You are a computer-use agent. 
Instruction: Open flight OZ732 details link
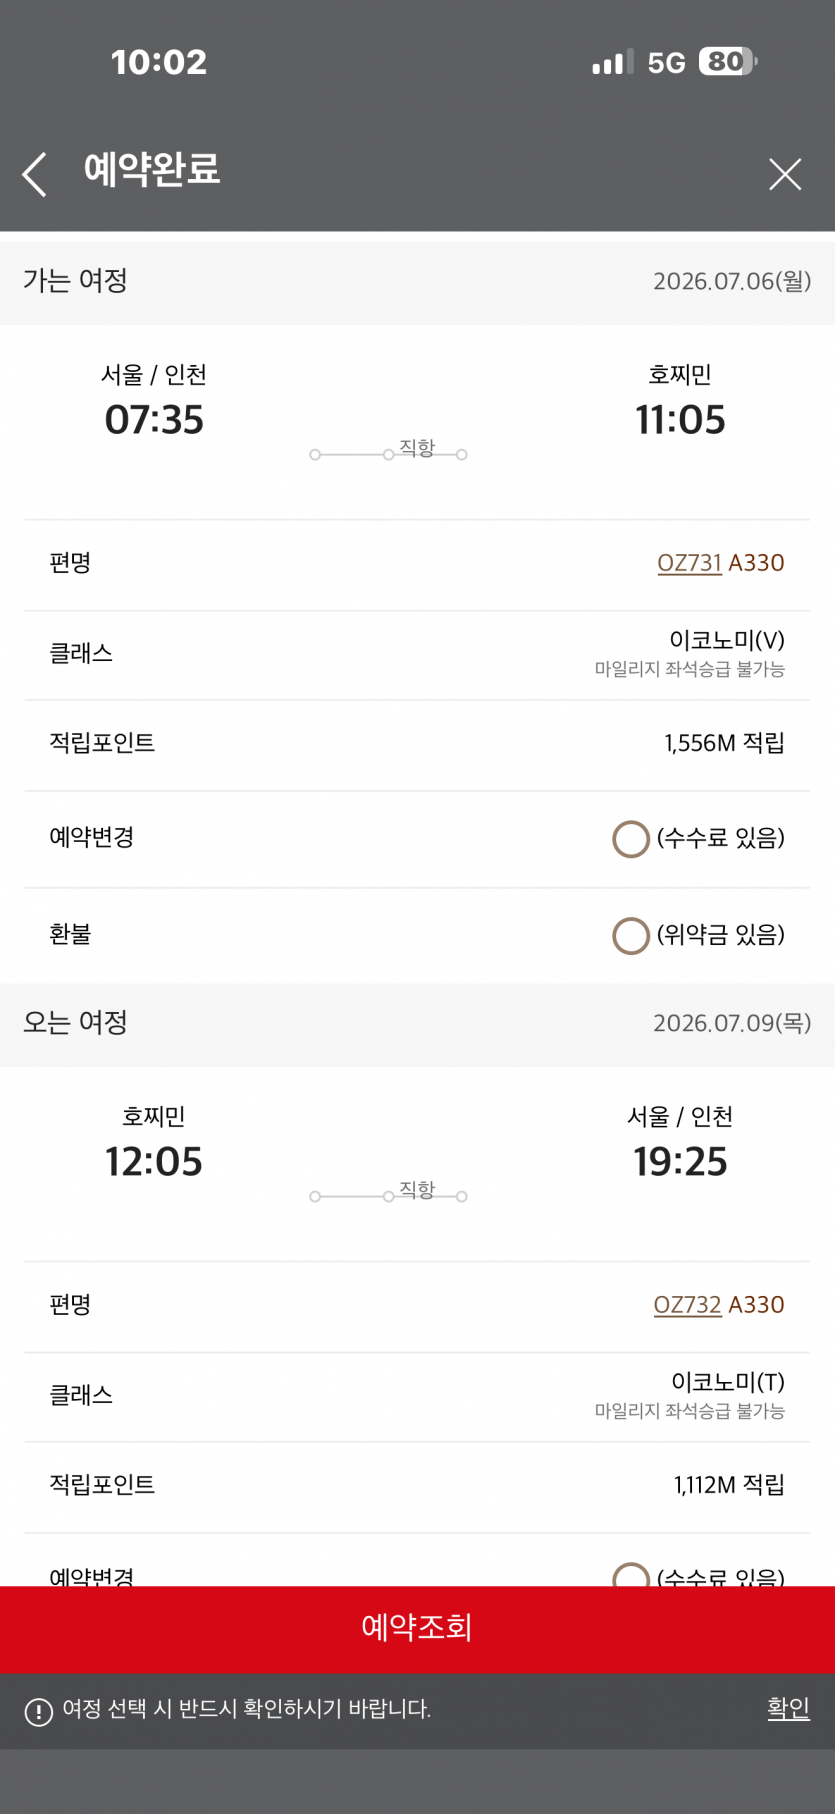click(687, 1305)
